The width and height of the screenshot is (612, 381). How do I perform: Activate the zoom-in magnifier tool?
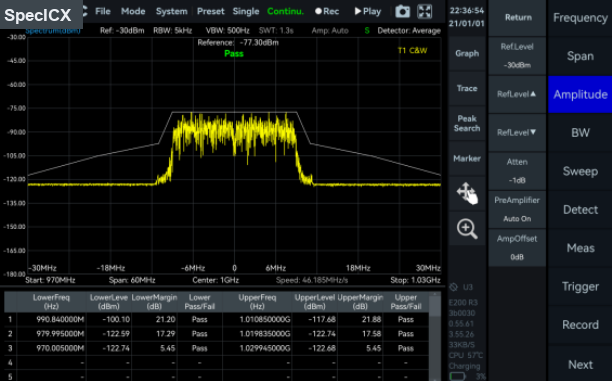(x=467, y=228)
